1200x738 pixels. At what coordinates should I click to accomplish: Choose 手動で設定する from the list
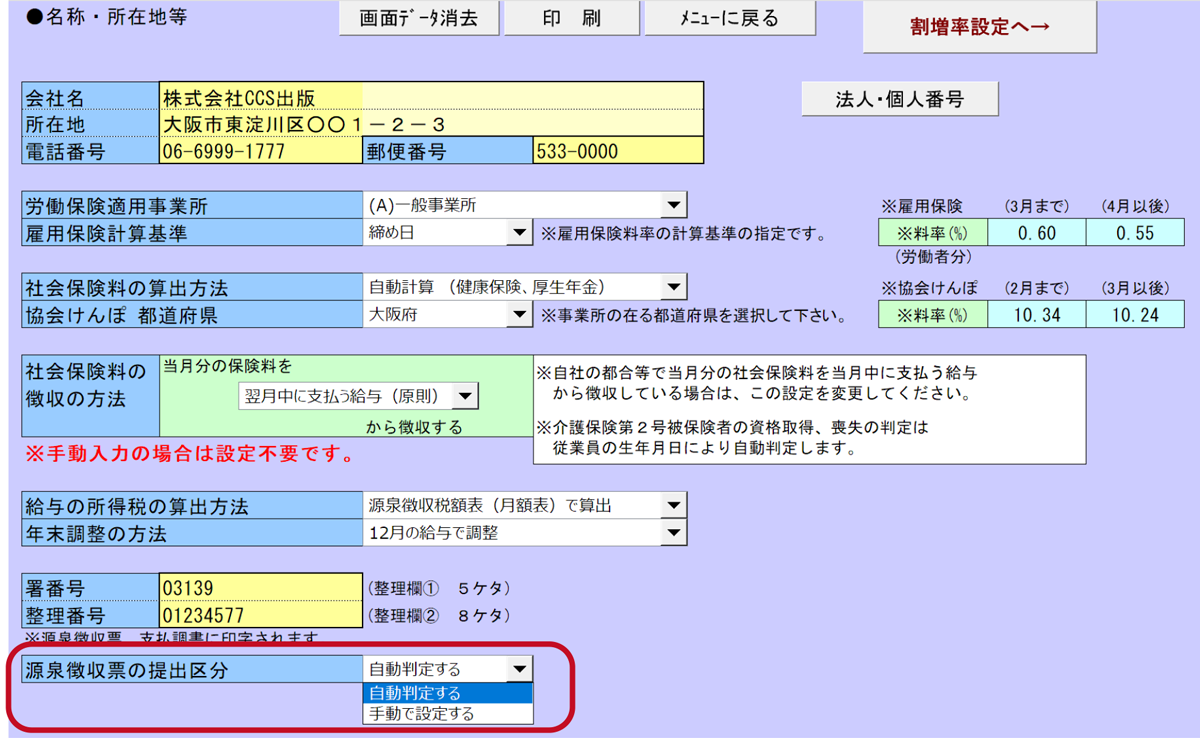click(x=447, y=714)
